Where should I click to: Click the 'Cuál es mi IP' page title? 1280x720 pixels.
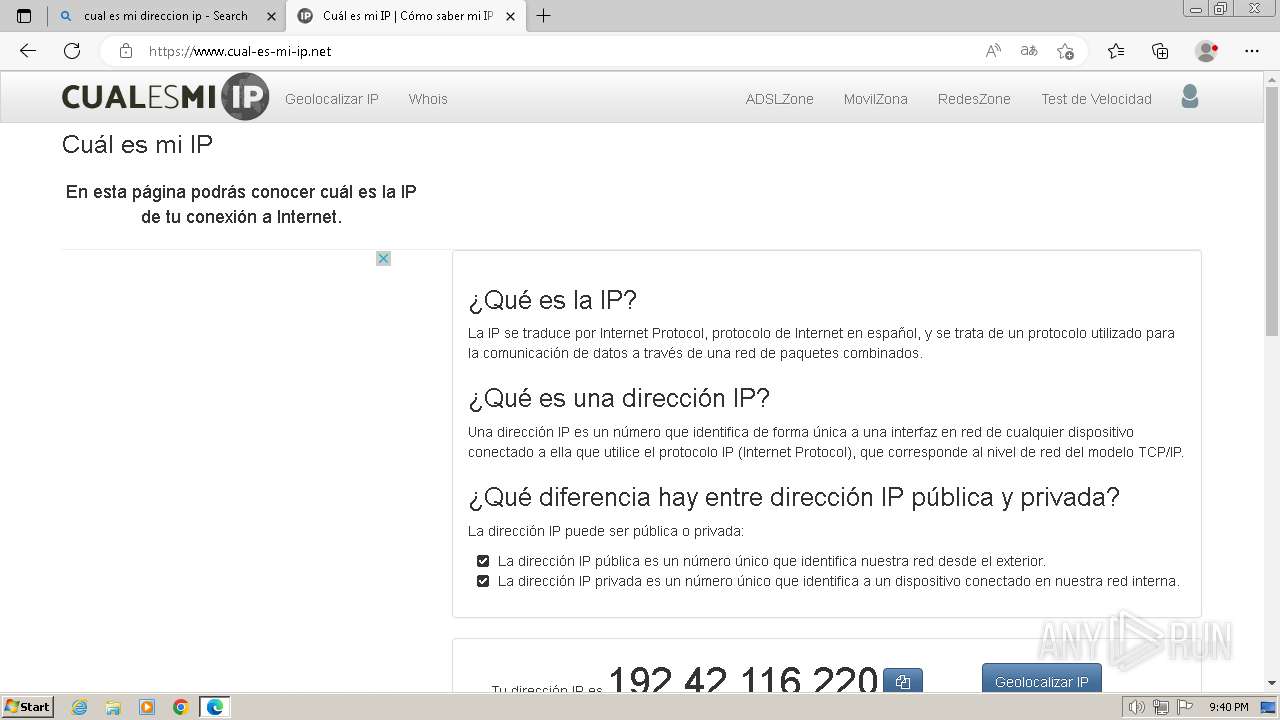pyautogui.click(x=137, y=145)
